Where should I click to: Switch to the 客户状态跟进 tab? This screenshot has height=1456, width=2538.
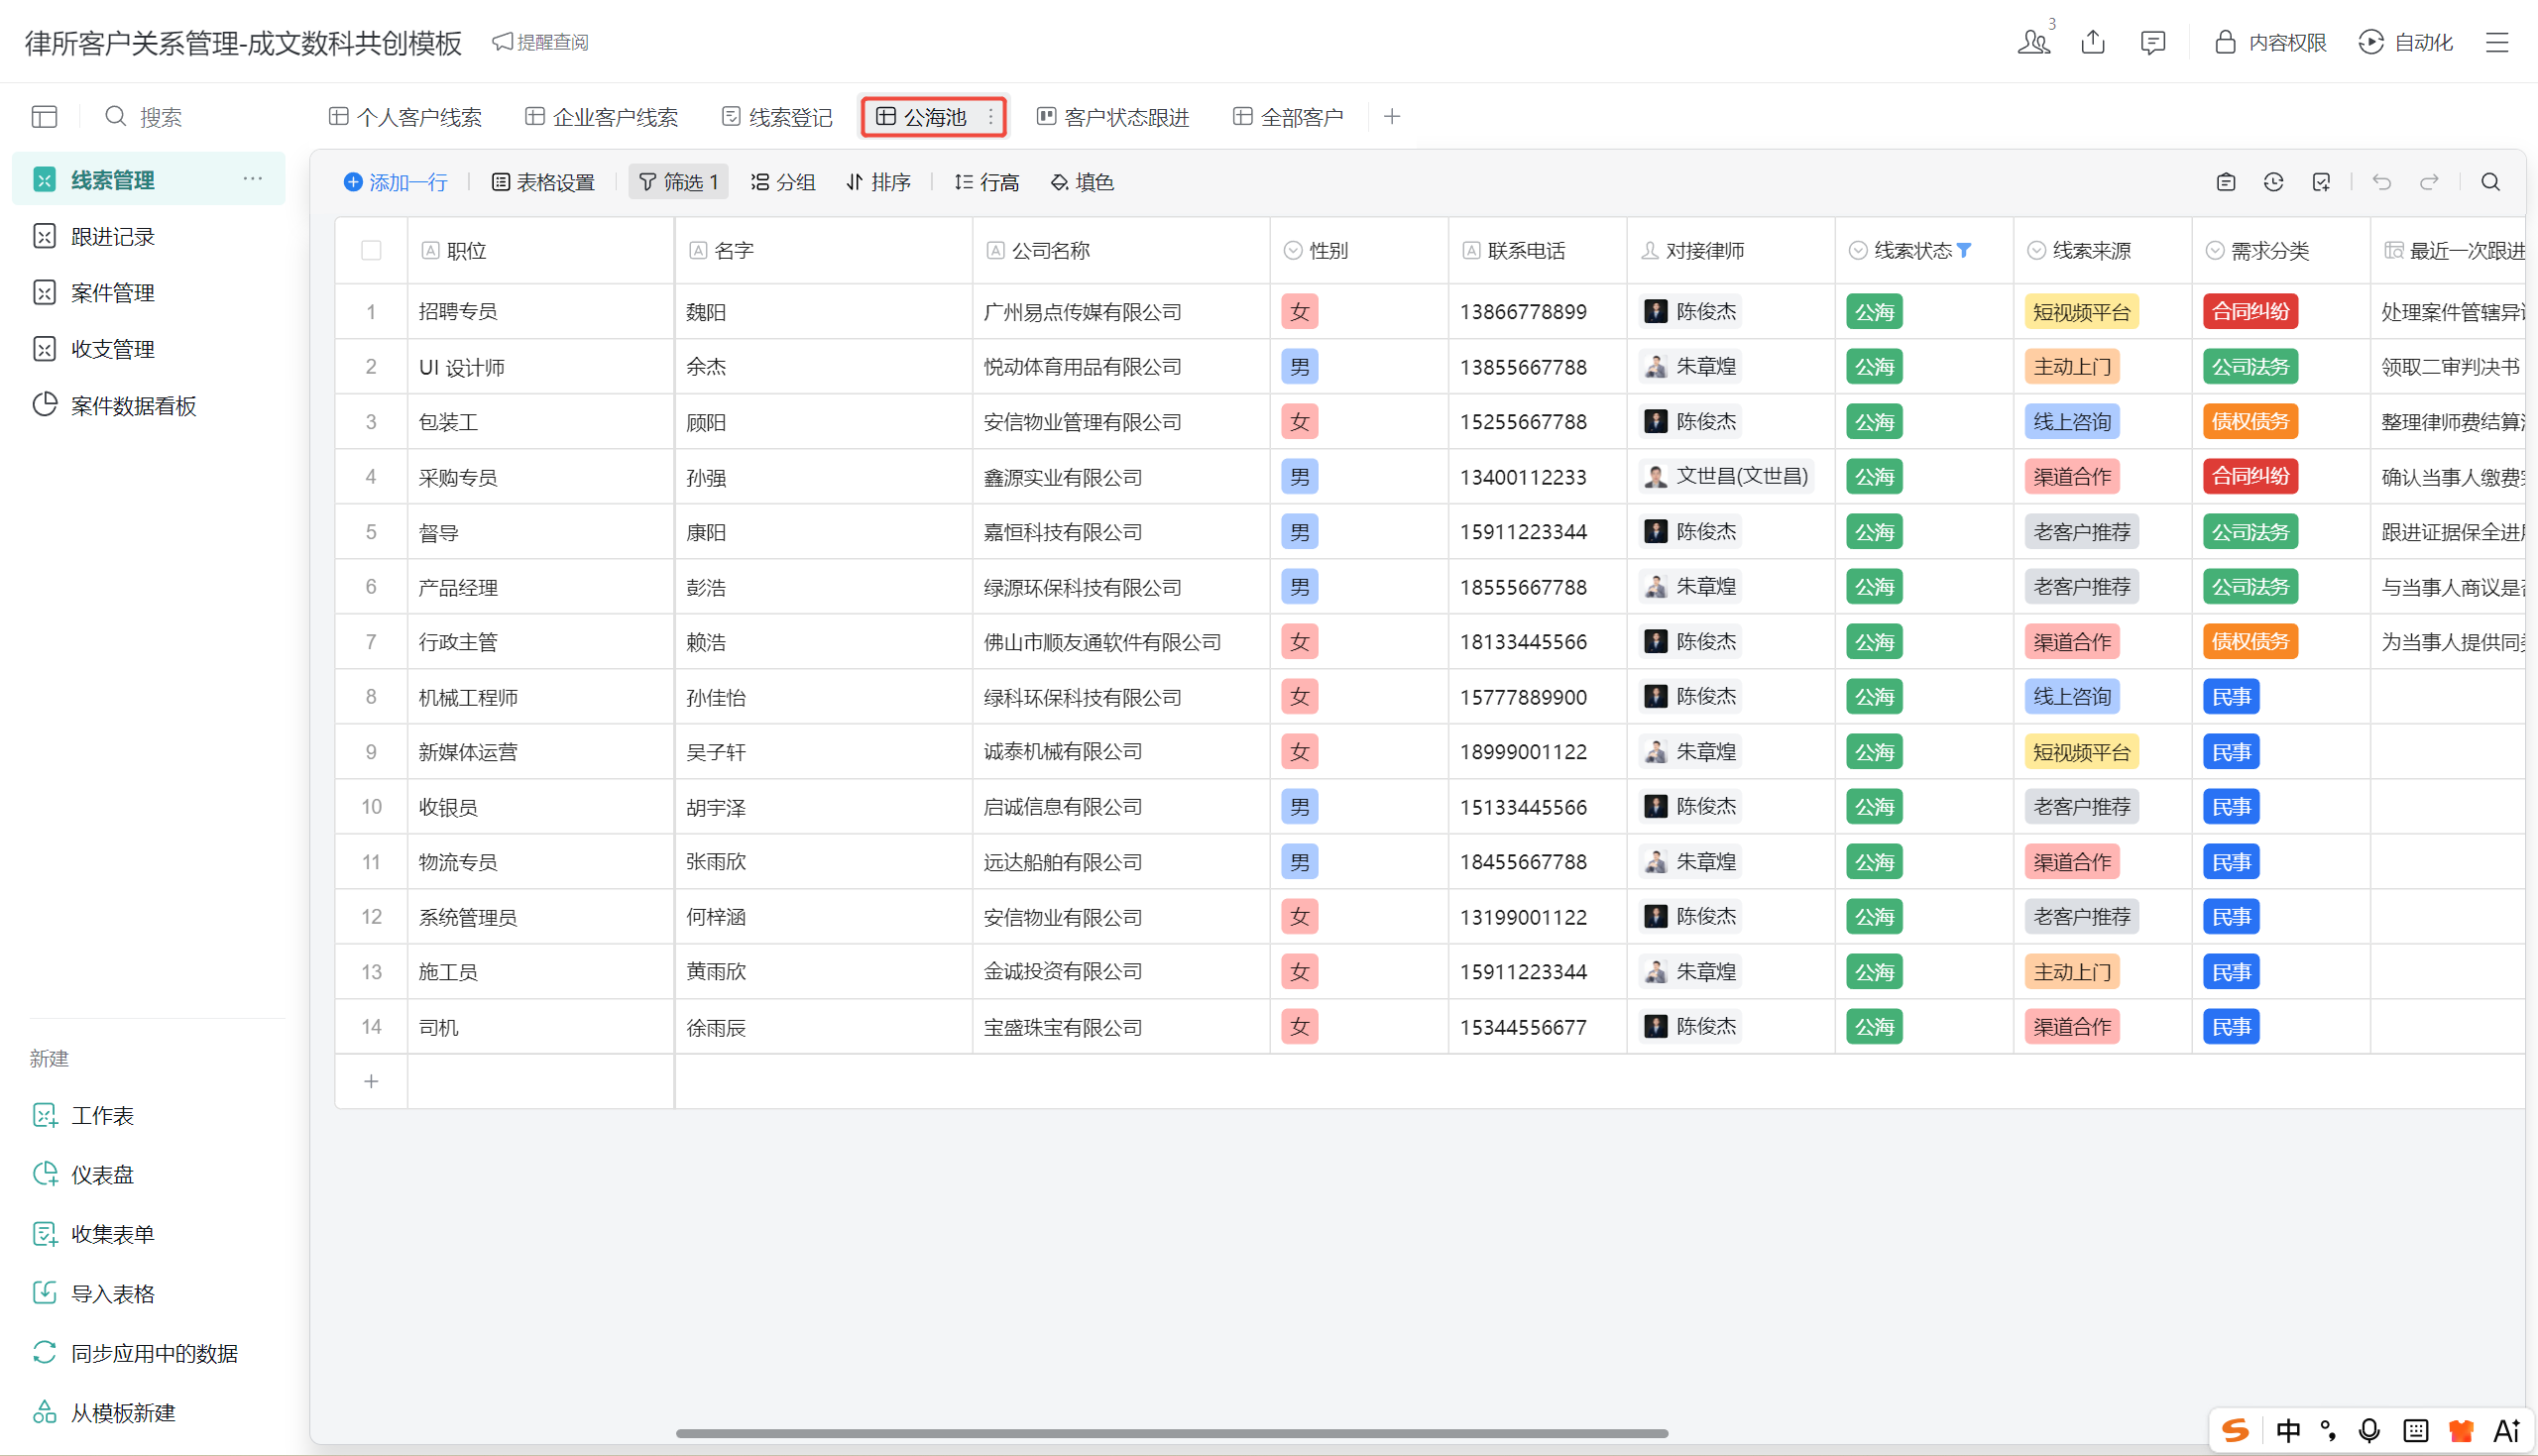[x=1113, y=117]
